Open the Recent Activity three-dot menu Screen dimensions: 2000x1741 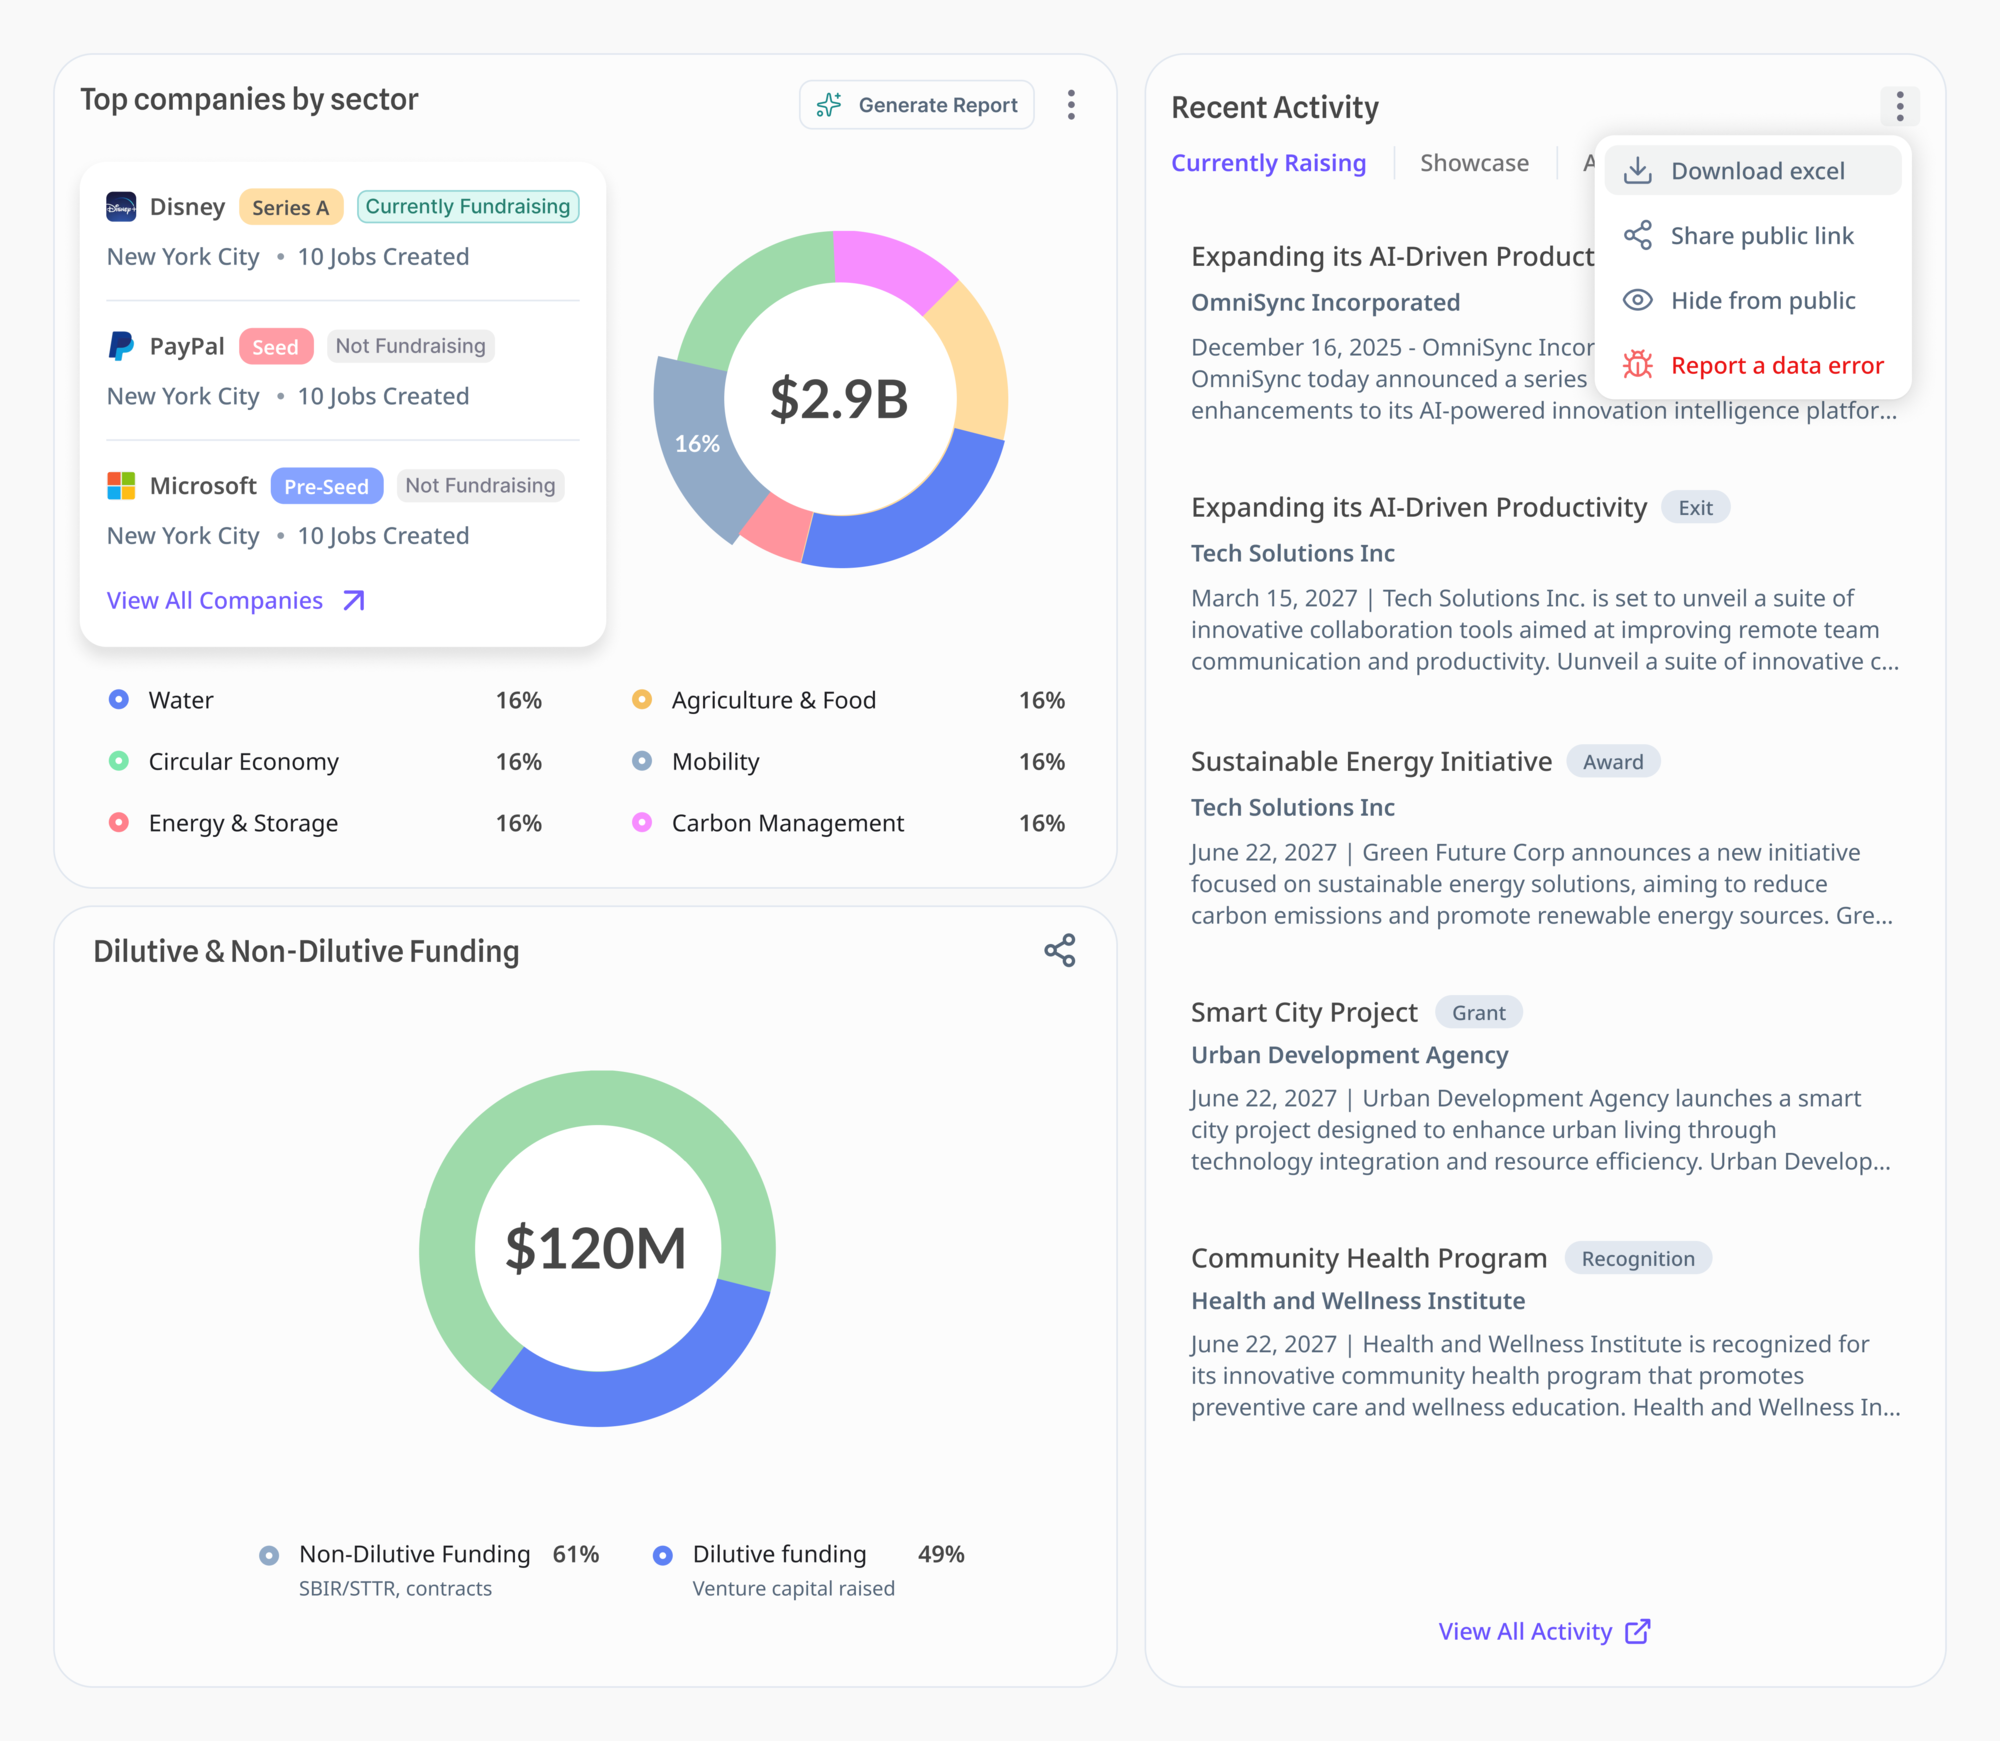point(1900,106)
